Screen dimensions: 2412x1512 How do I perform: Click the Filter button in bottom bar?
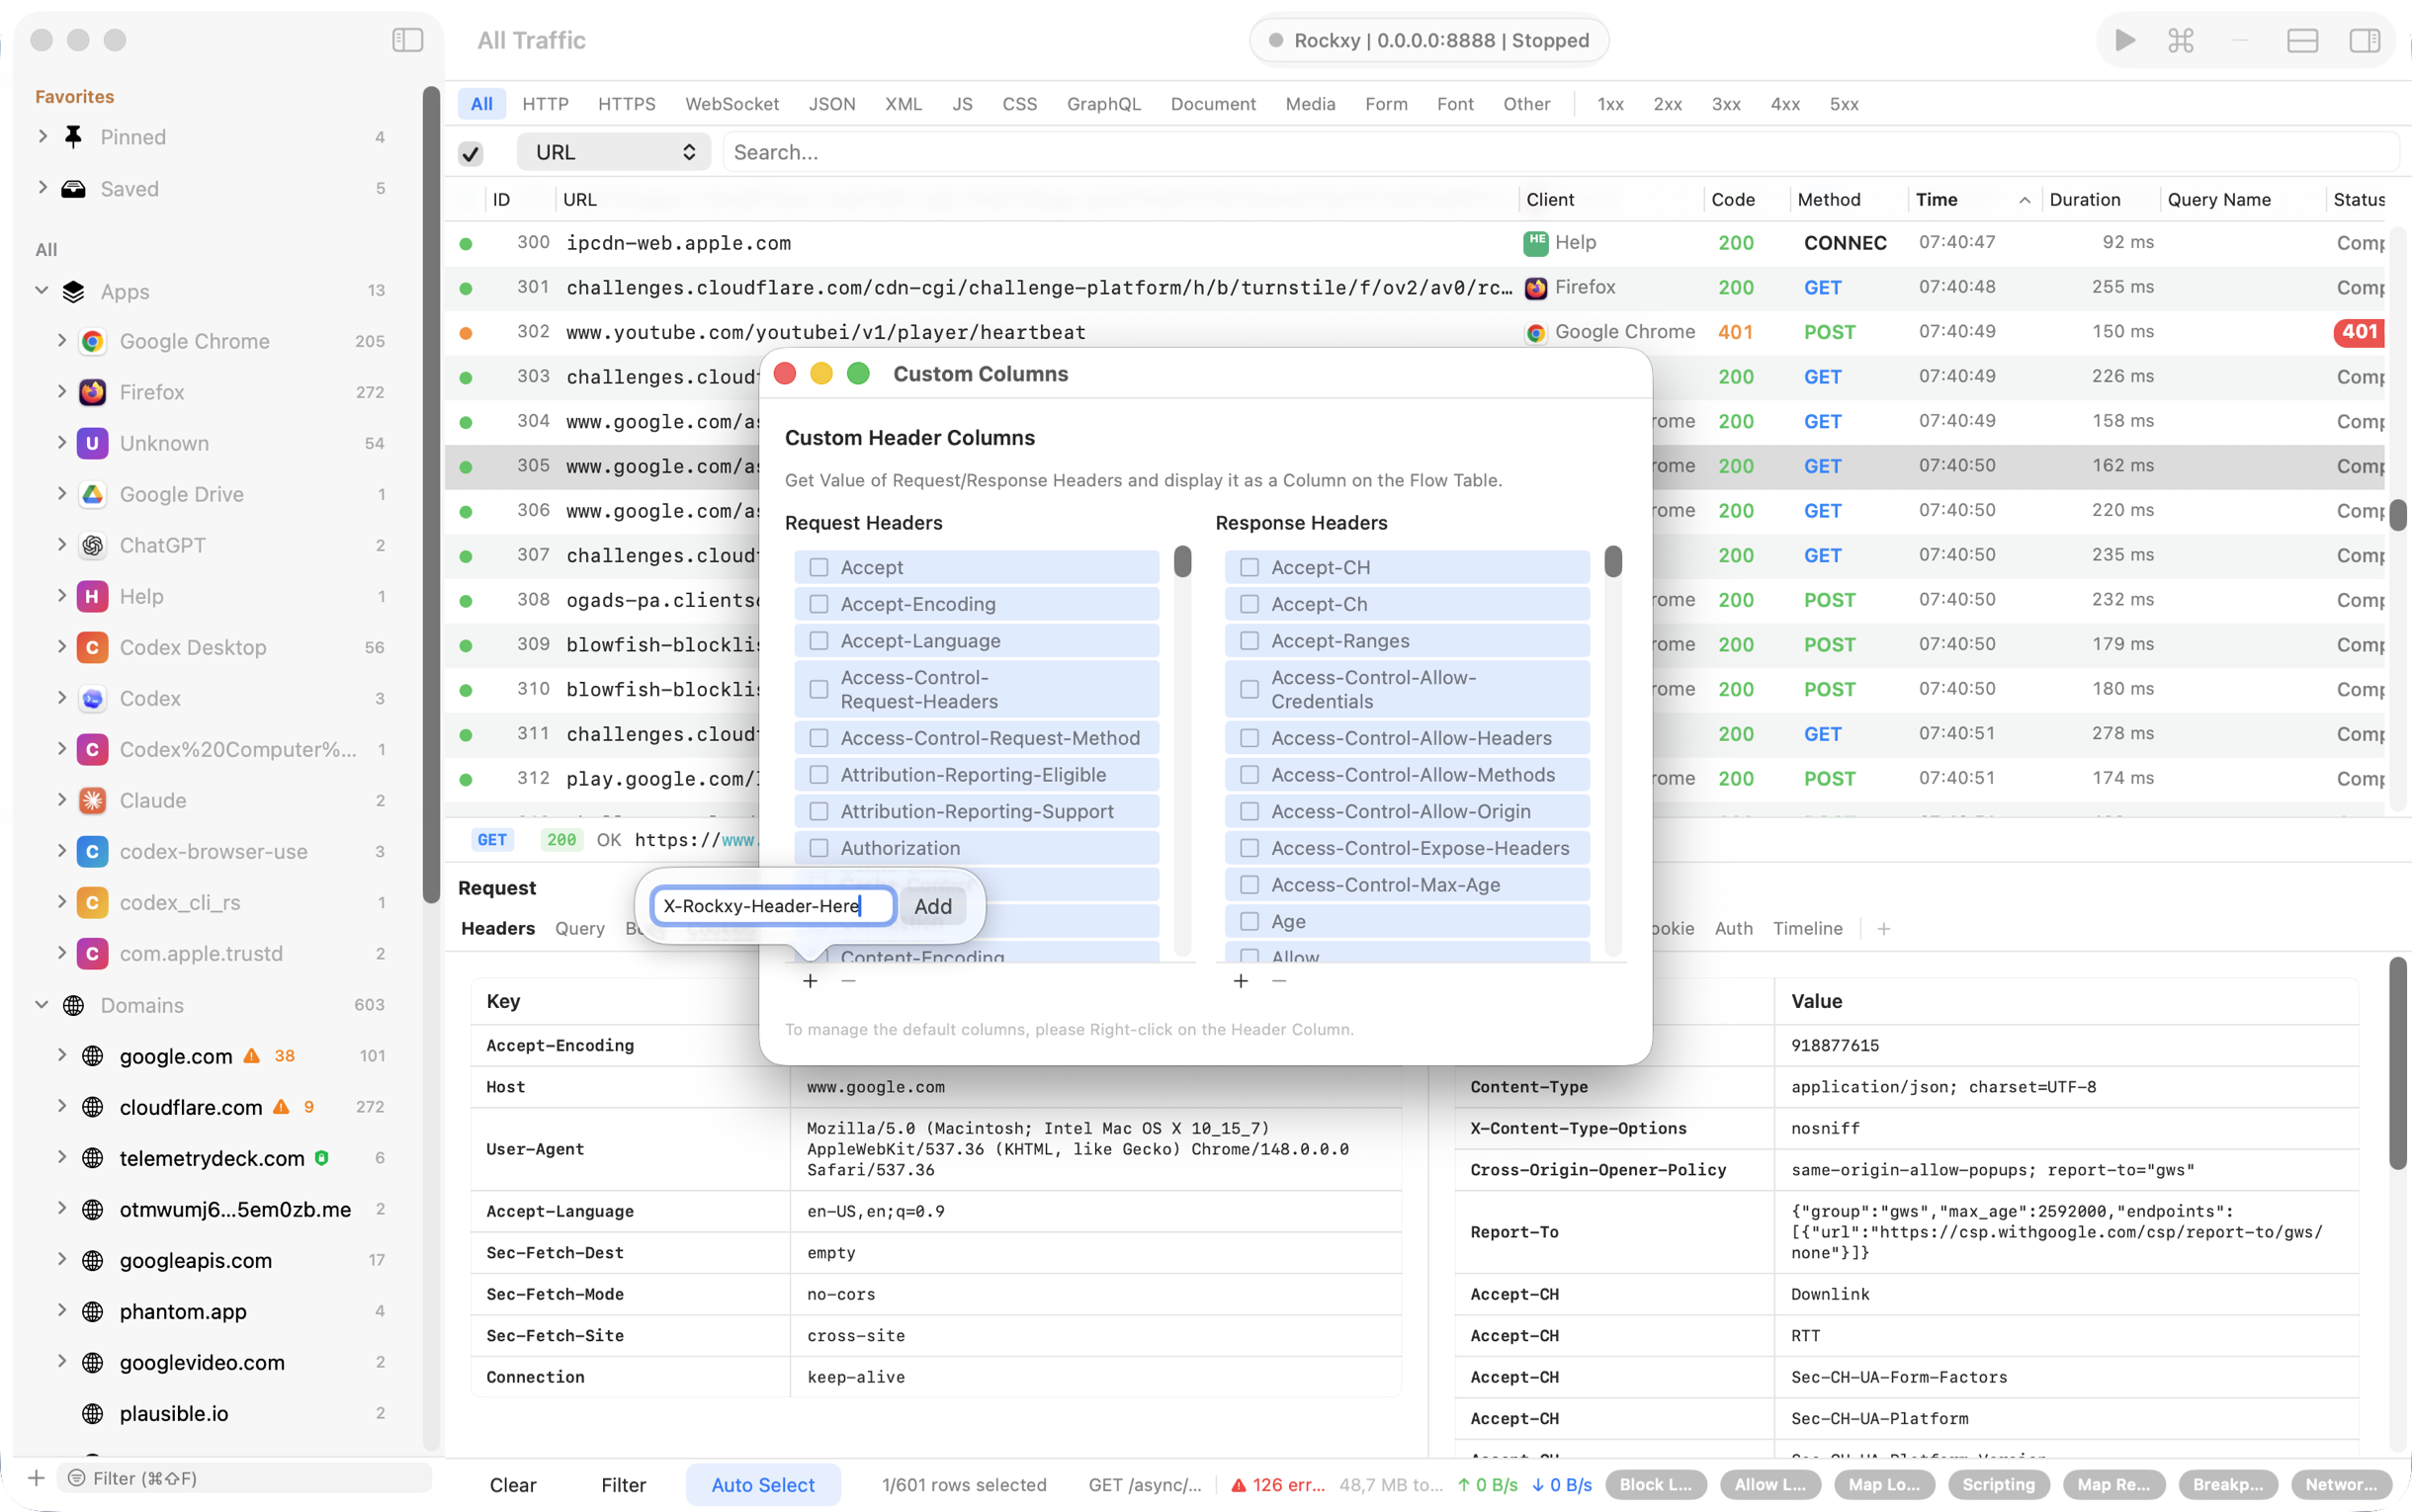624,1485
